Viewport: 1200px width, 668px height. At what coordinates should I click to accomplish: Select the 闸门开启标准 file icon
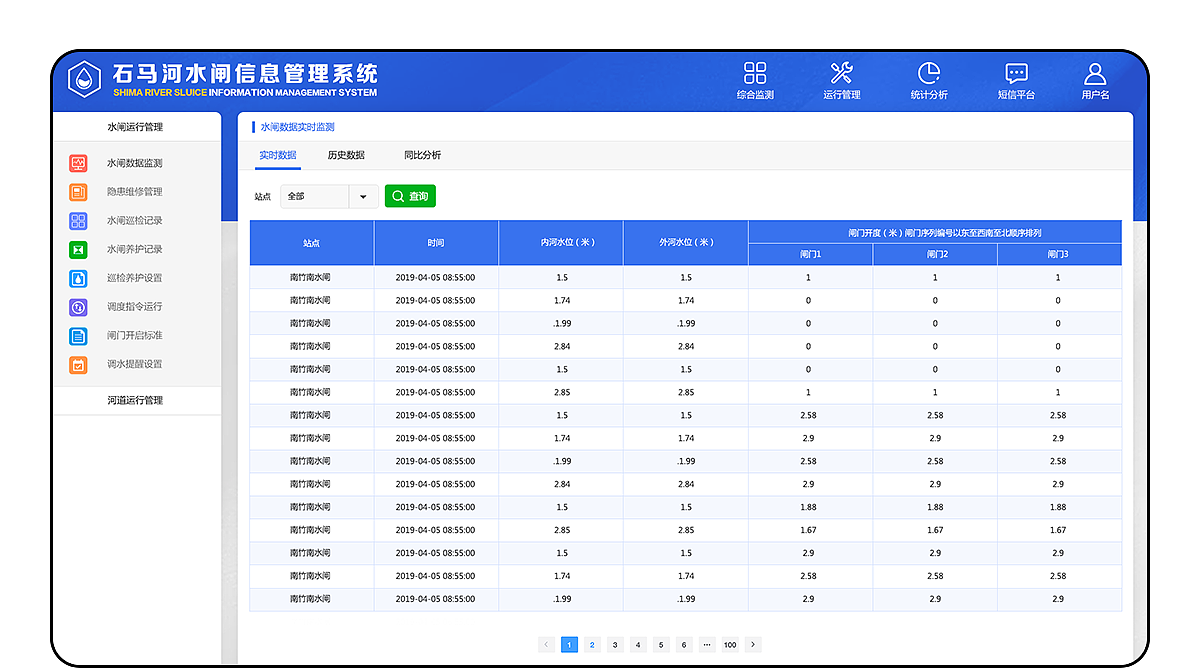tap(78, 336)
